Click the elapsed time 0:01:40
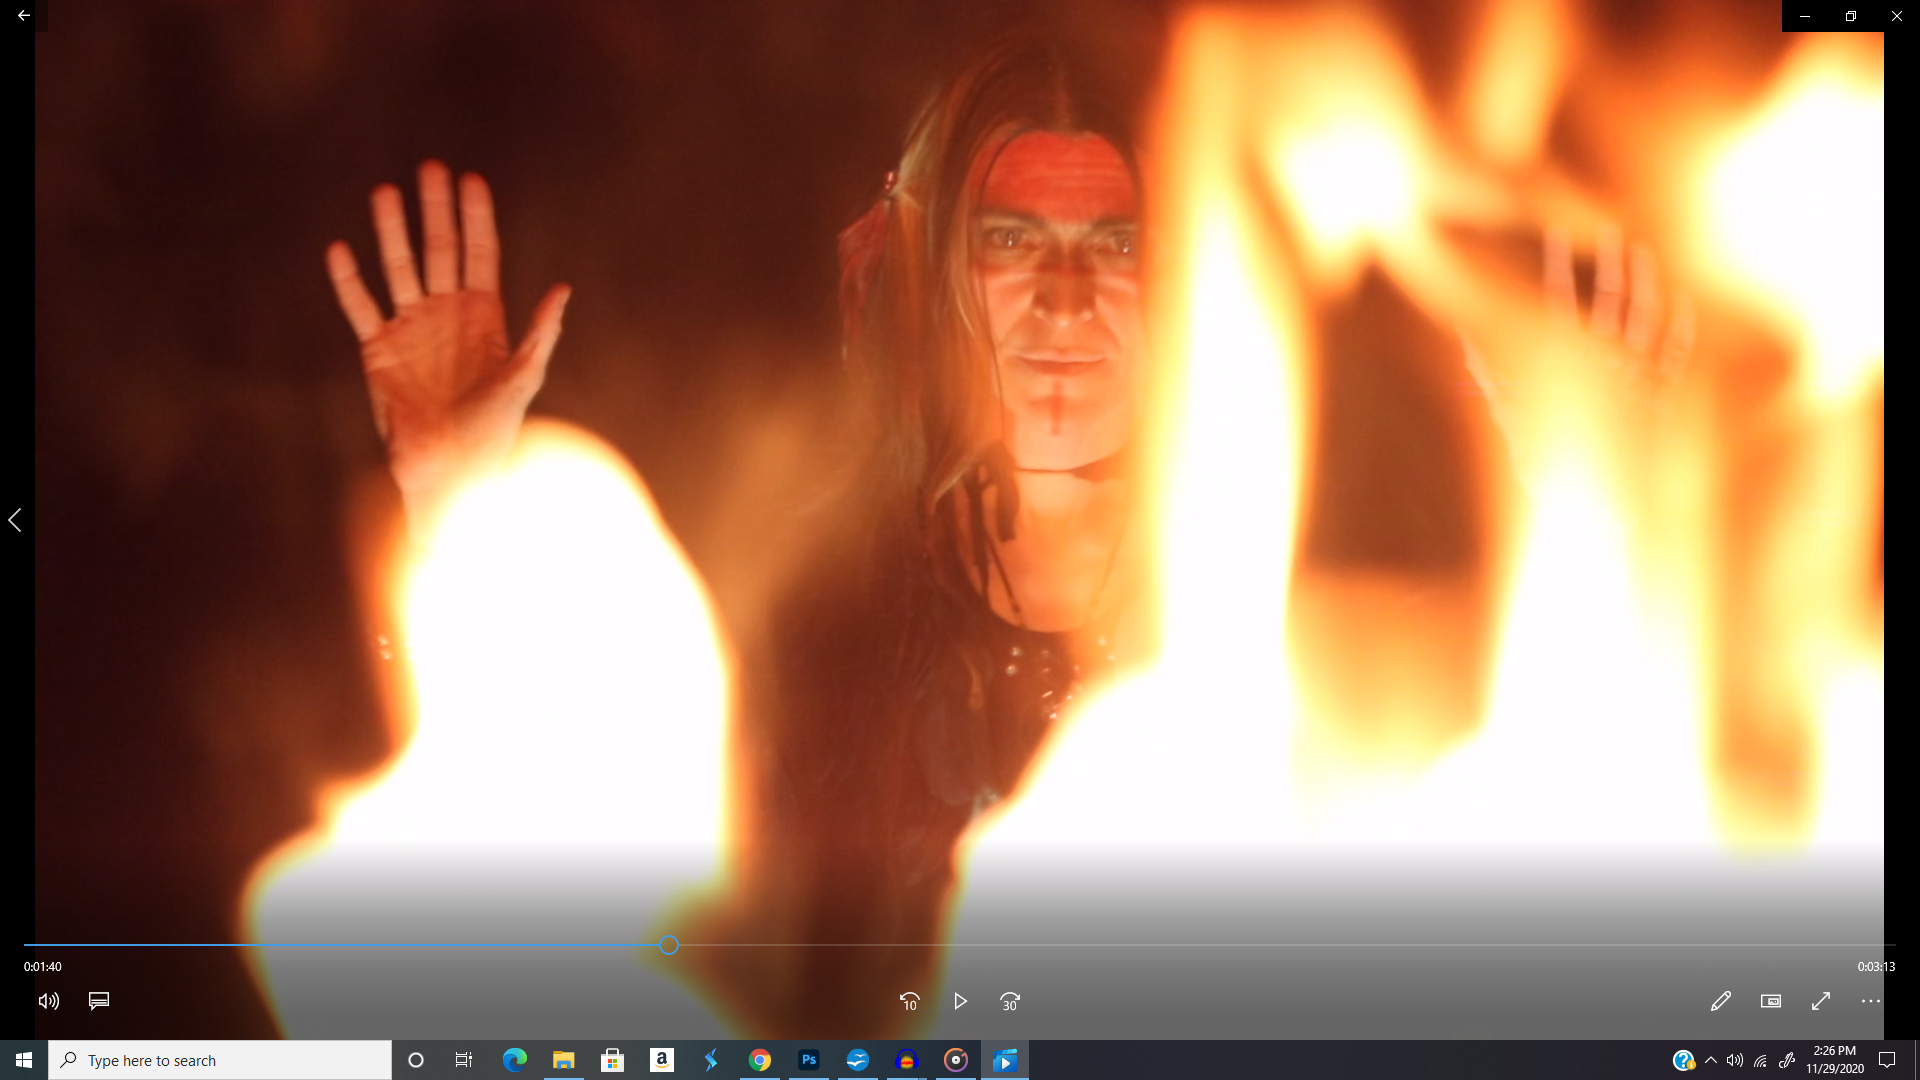 [x=43, y=967]
